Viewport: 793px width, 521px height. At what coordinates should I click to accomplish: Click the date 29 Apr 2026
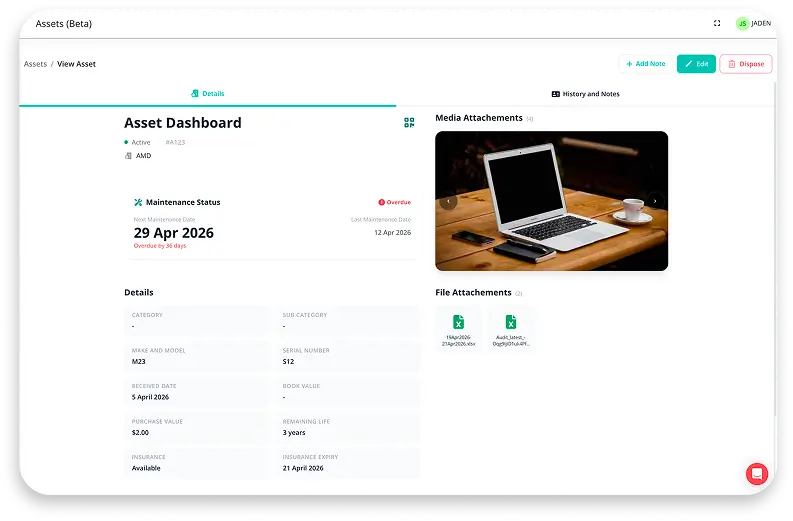tap(173, 233)
